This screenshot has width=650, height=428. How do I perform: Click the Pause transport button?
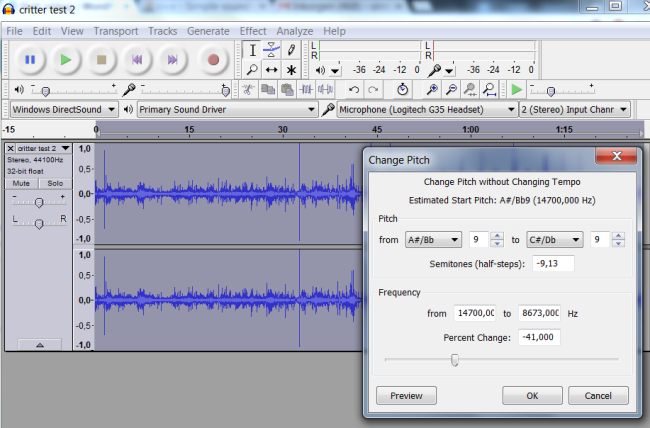pyautogui.click(x=29, y=60)
